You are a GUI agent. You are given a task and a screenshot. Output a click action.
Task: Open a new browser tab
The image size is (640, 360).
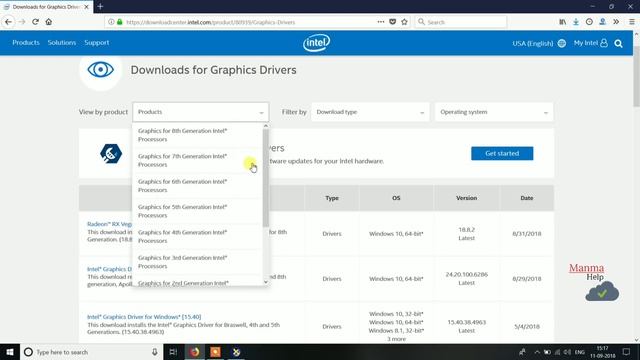coord(100,7)
